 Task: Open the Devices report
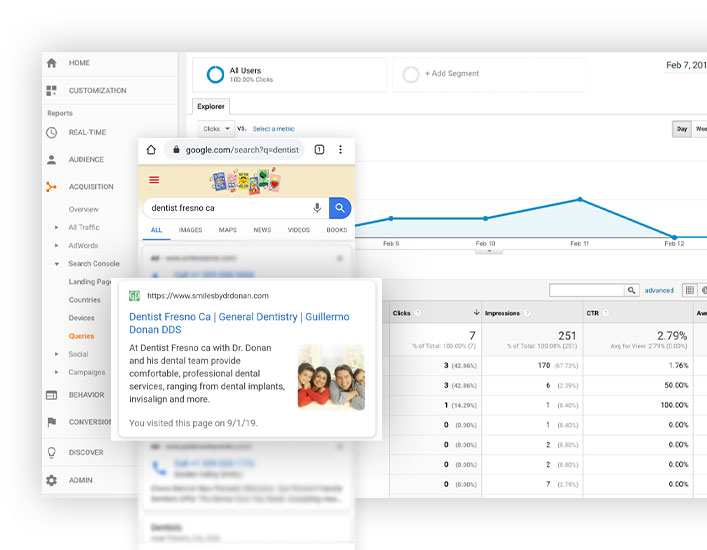point(82,318)
